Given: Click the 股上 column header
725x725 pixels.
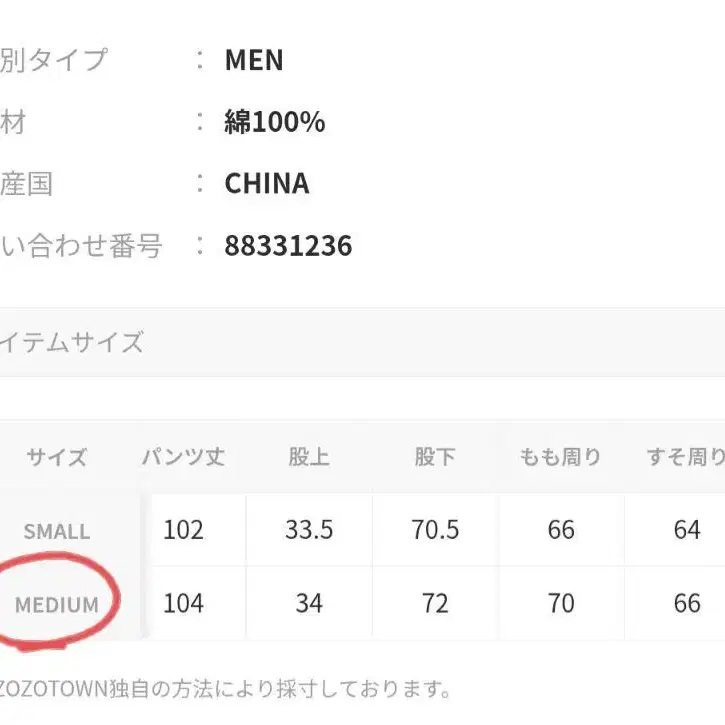Looking at the screenshot, I should click(309, 457).
